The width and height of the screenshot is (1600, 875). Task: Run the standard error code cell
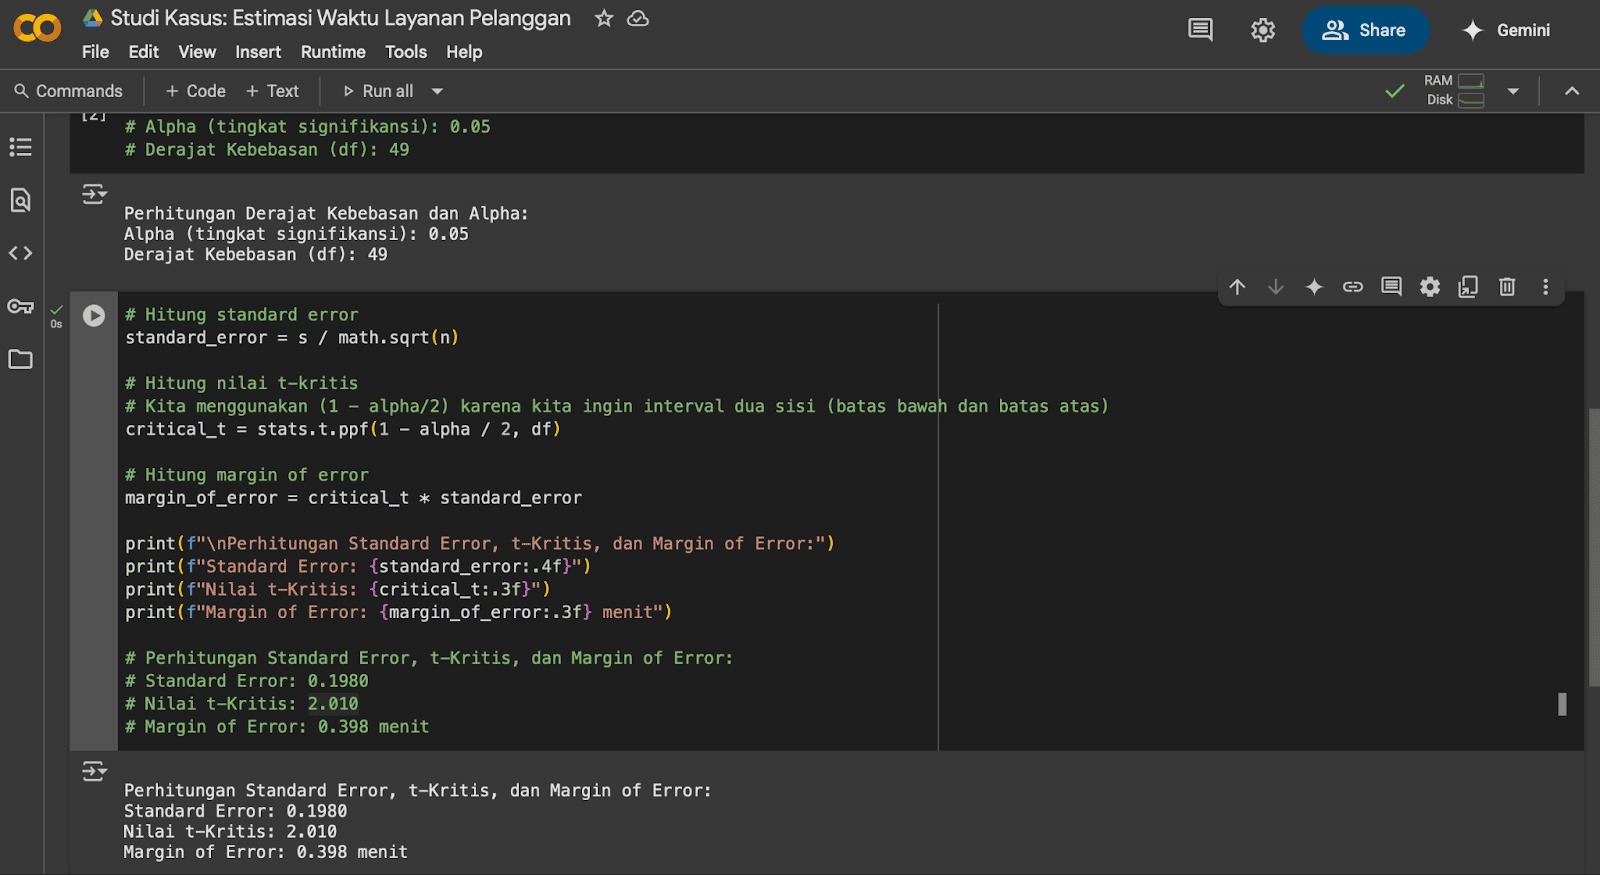coord(94,316)
